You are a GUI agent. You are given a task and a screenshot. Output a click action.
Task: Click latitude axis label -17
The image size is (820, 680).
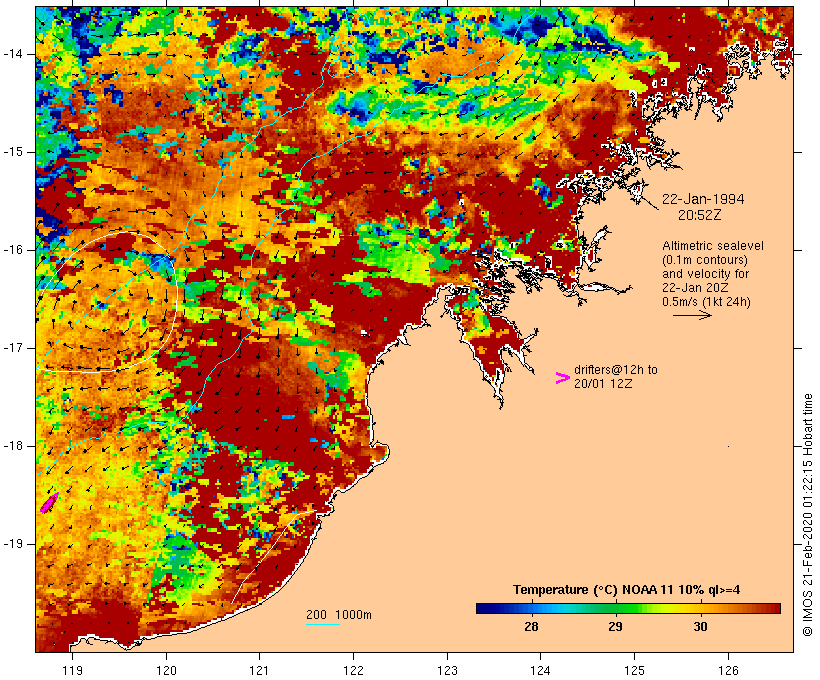point(12,348)
